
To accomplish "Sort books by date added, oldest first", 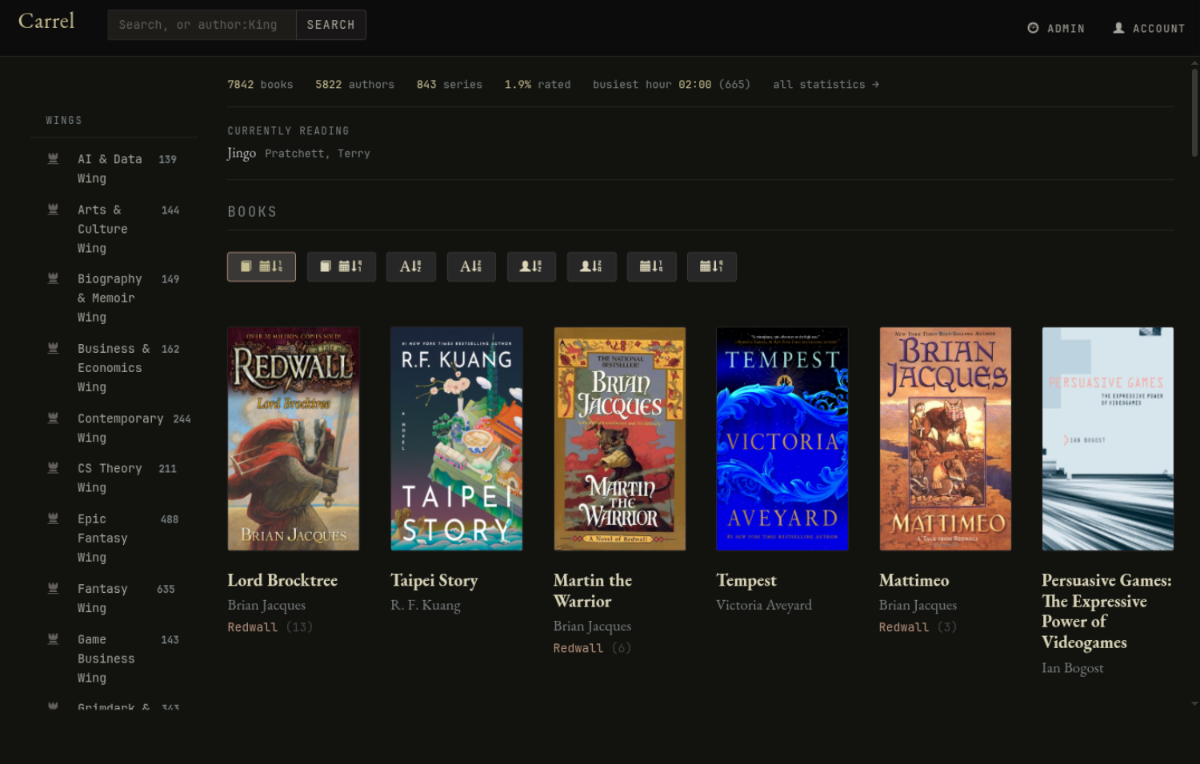I will (341, 266).
